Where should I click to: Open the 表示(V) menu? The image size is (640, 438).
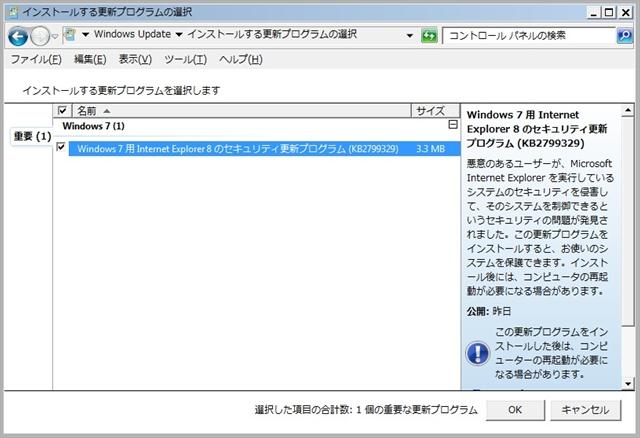(x=135, y=60)
